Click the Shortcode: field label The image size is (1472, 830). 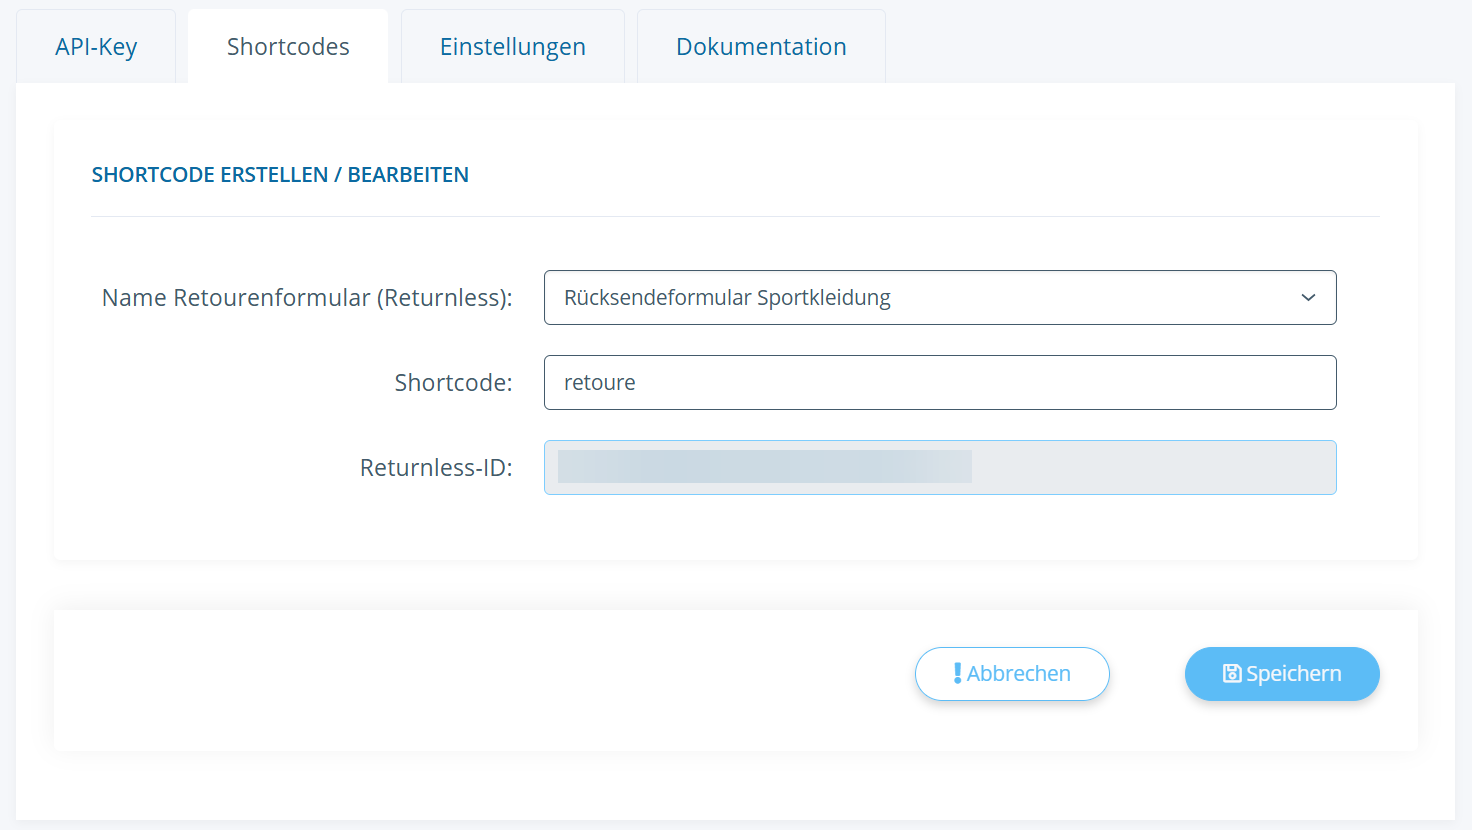[x=453, y=383]
